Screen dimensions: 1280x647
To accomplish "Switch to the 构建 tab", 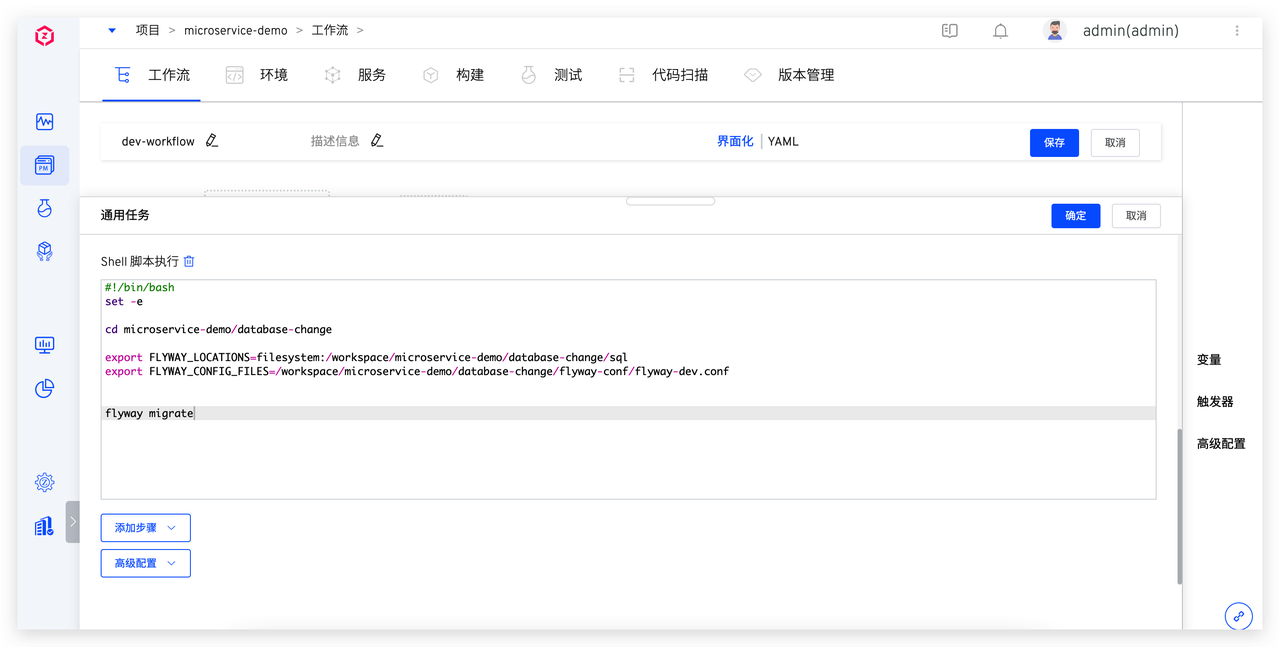I will click(x=453, y=75).
